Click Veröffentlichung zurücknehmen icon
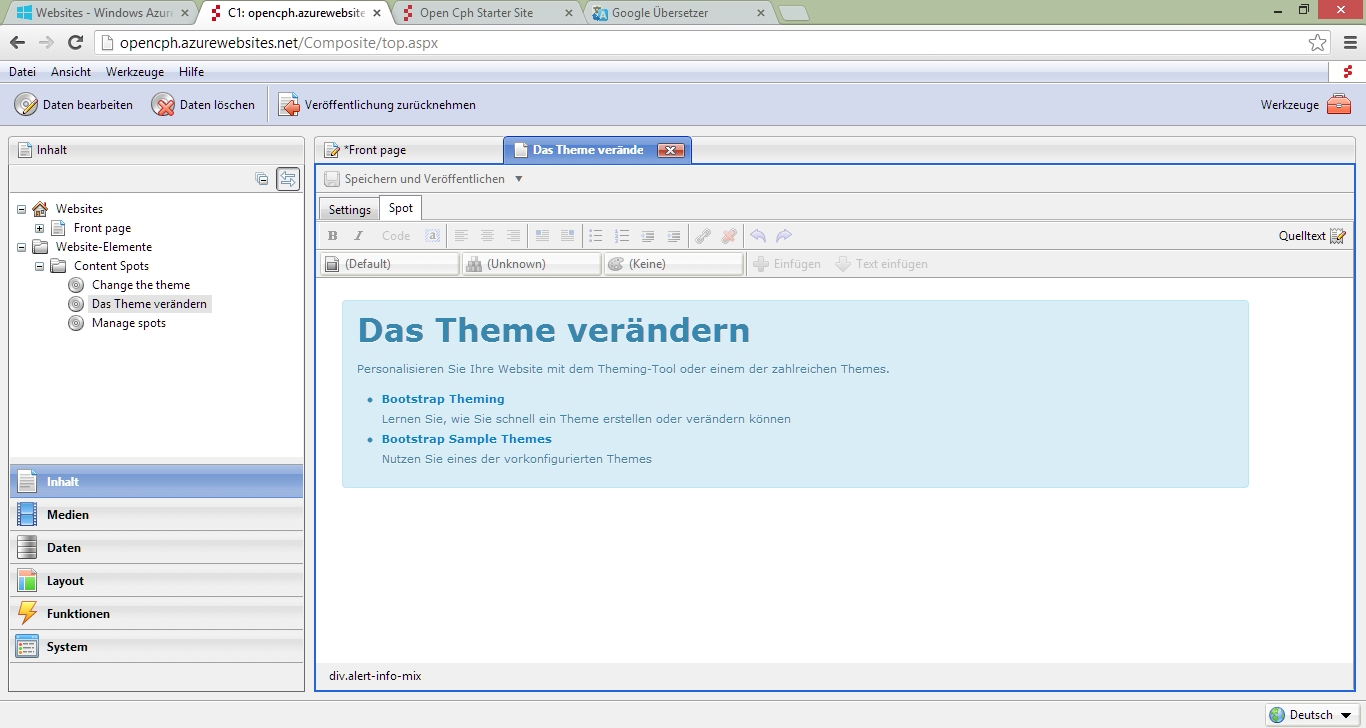The height and width of the screenshot is (728, 1366). click(289, 105)
